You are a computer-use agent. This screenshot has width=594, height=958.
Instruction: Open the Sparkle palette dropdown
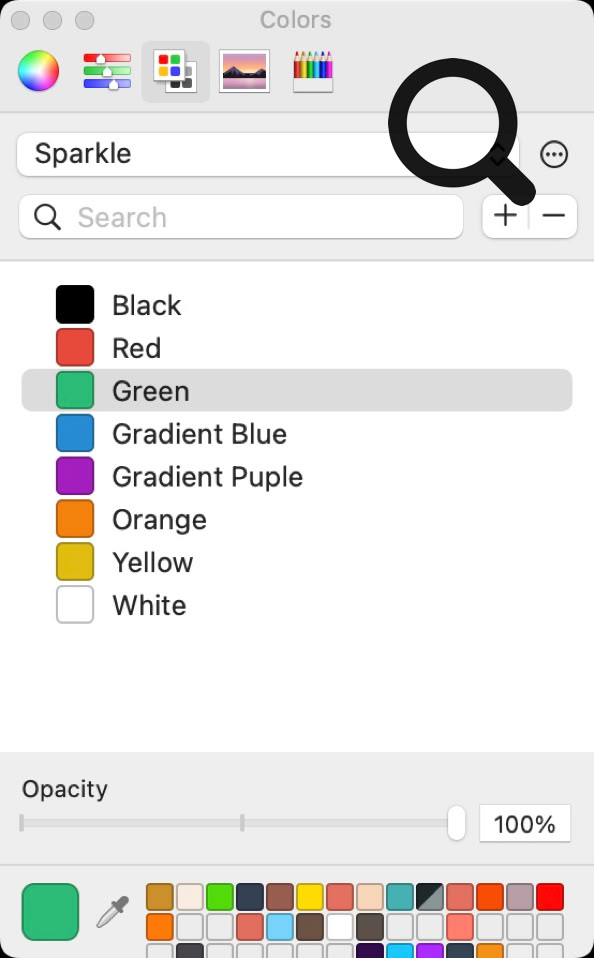tap(268, 154)
